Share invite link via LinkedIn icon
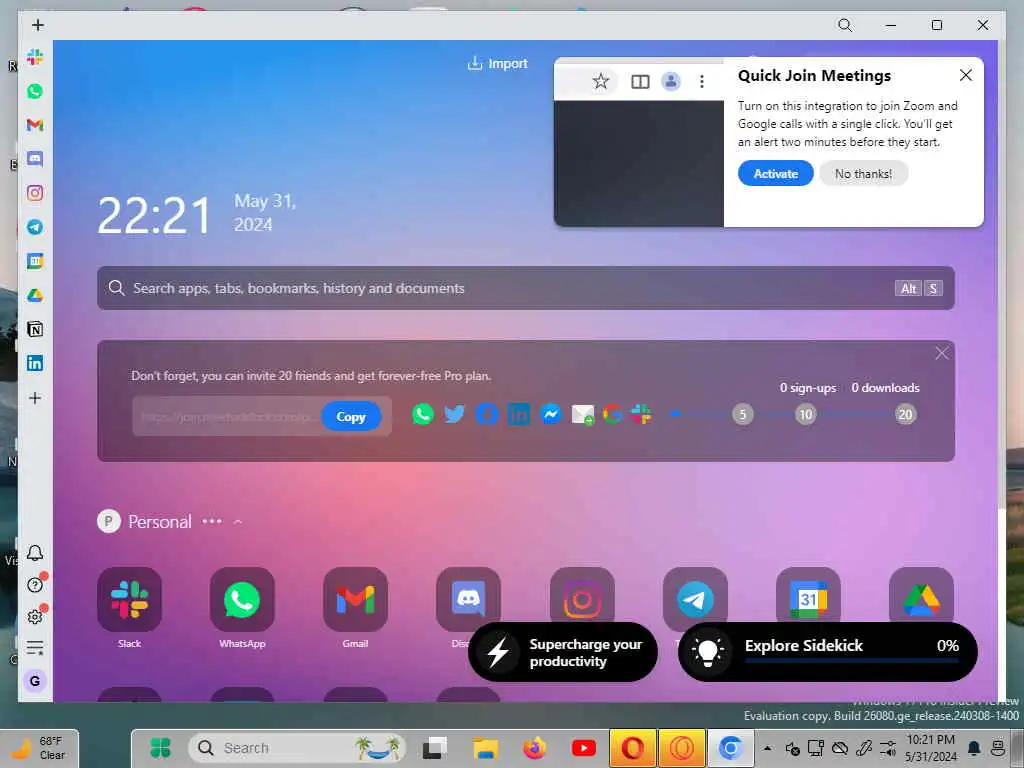The image size is (1024, 768). pyautogui.click(x=519, y=414)
